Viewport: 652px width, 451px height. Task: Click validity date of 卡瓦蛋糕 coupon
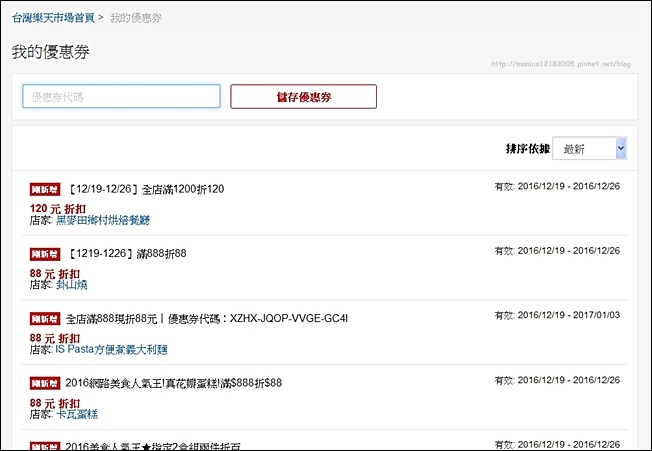point(557,380)
